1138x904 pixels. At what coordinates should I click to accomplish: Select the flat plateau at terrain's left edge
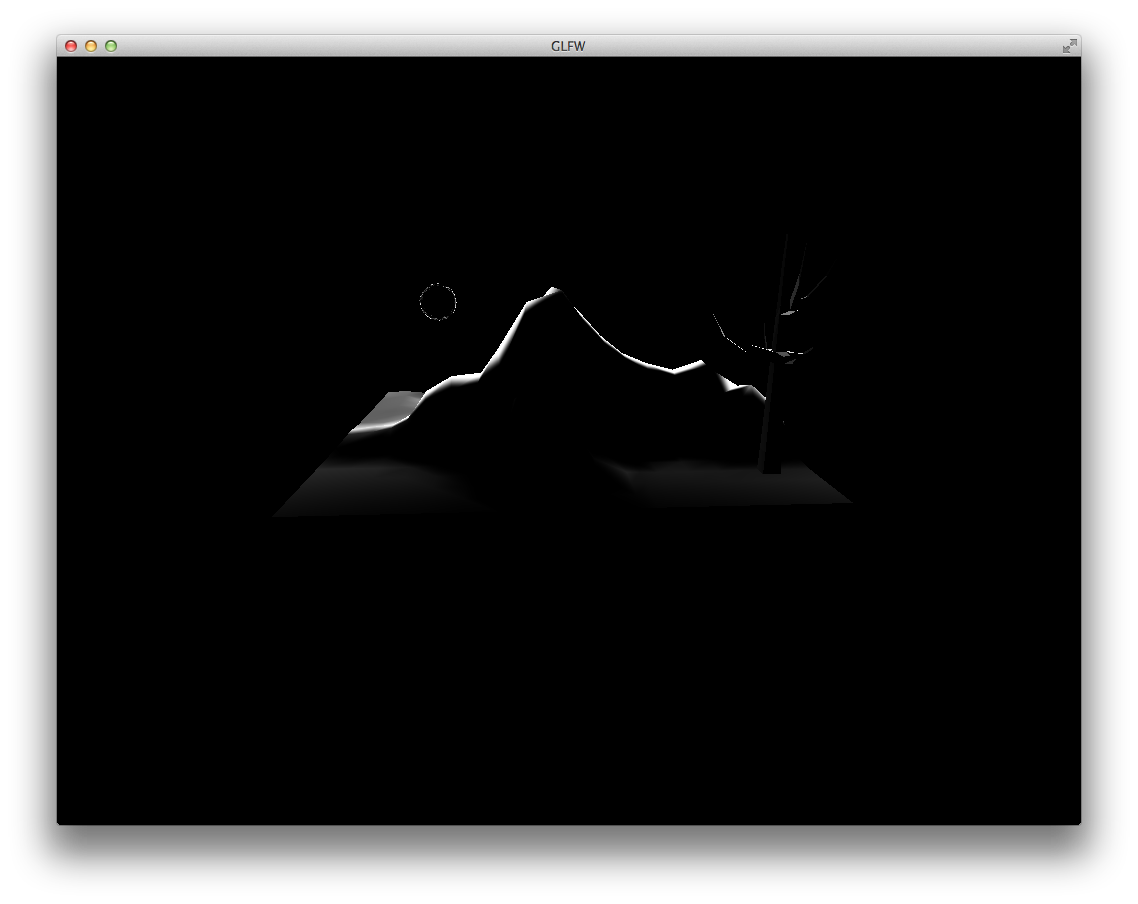391,405
